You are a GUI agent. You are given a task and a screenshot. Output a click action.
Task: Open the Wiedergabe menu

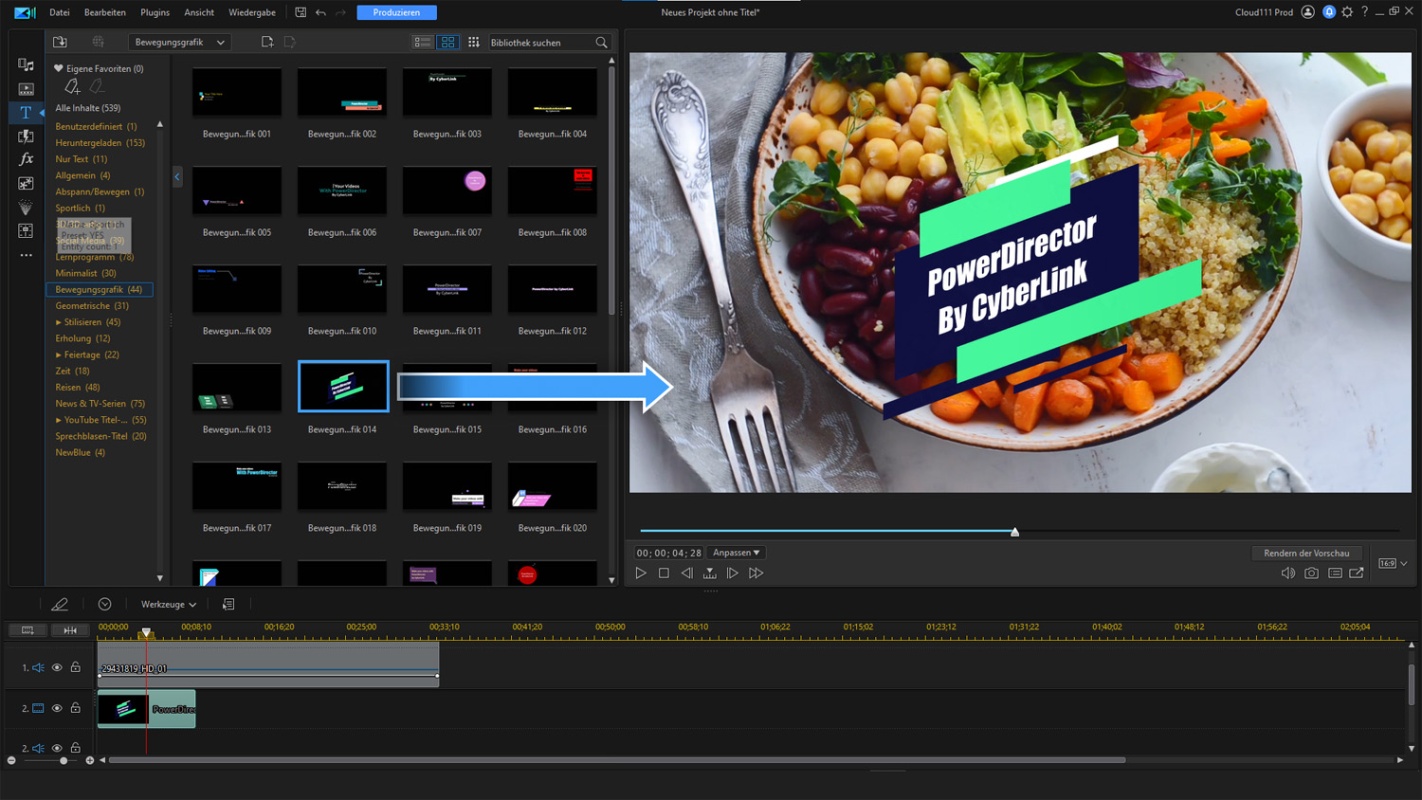pyautogui.click(x=252, y=12)
